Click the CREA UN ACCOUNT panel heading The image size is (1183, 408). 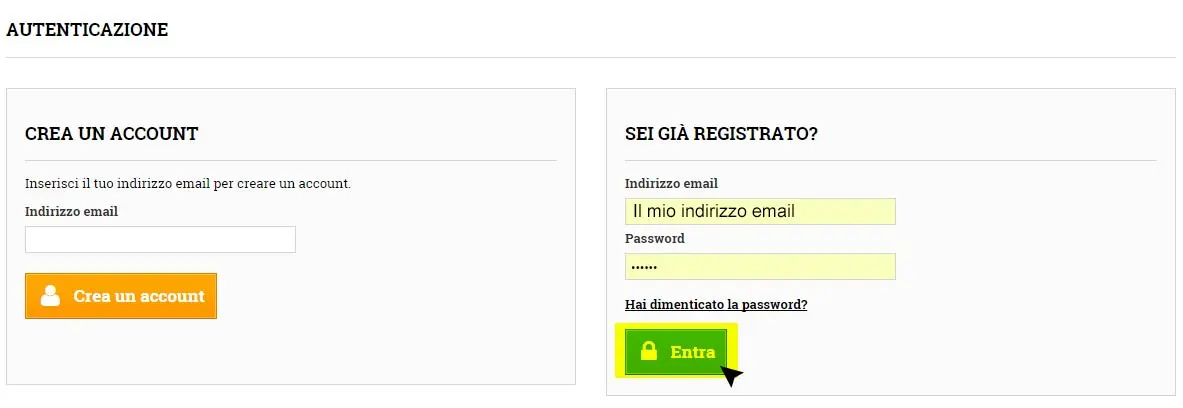(112, 134)
